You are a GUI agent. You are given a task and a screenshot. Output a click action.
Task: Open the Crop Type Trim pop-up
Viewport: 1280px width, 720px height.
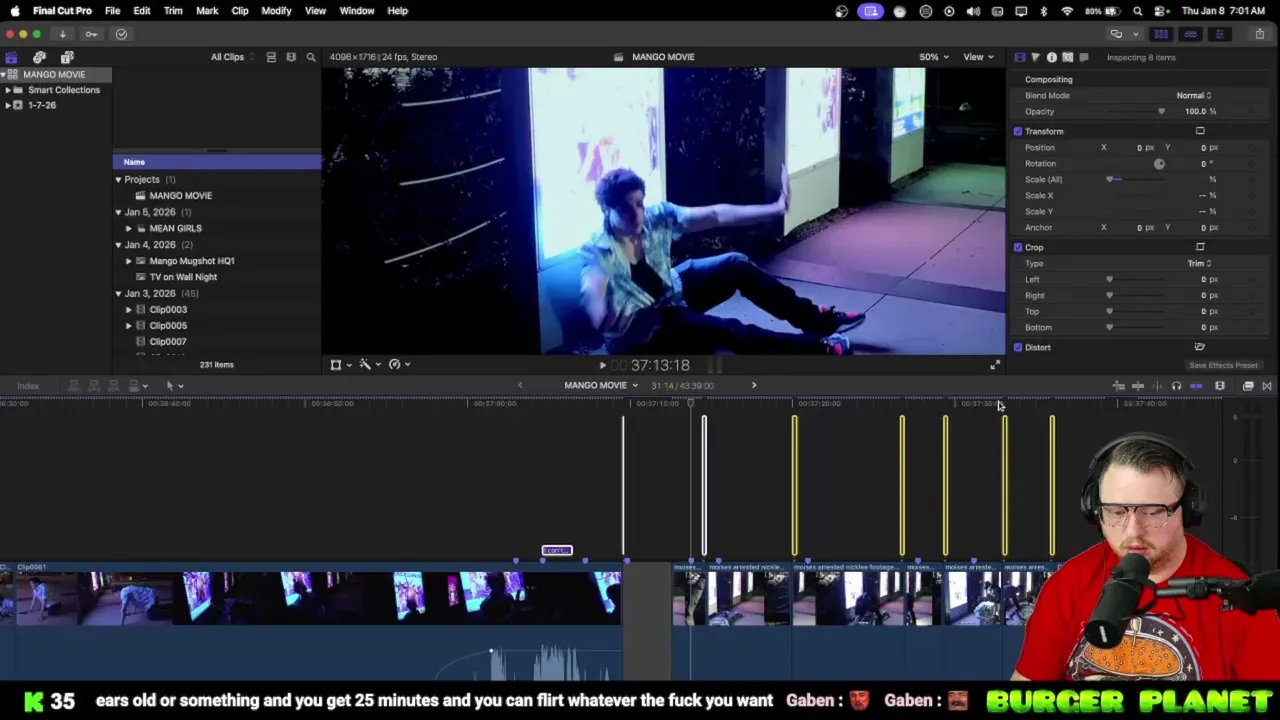pyautogui.click(x=1199, y=263)
